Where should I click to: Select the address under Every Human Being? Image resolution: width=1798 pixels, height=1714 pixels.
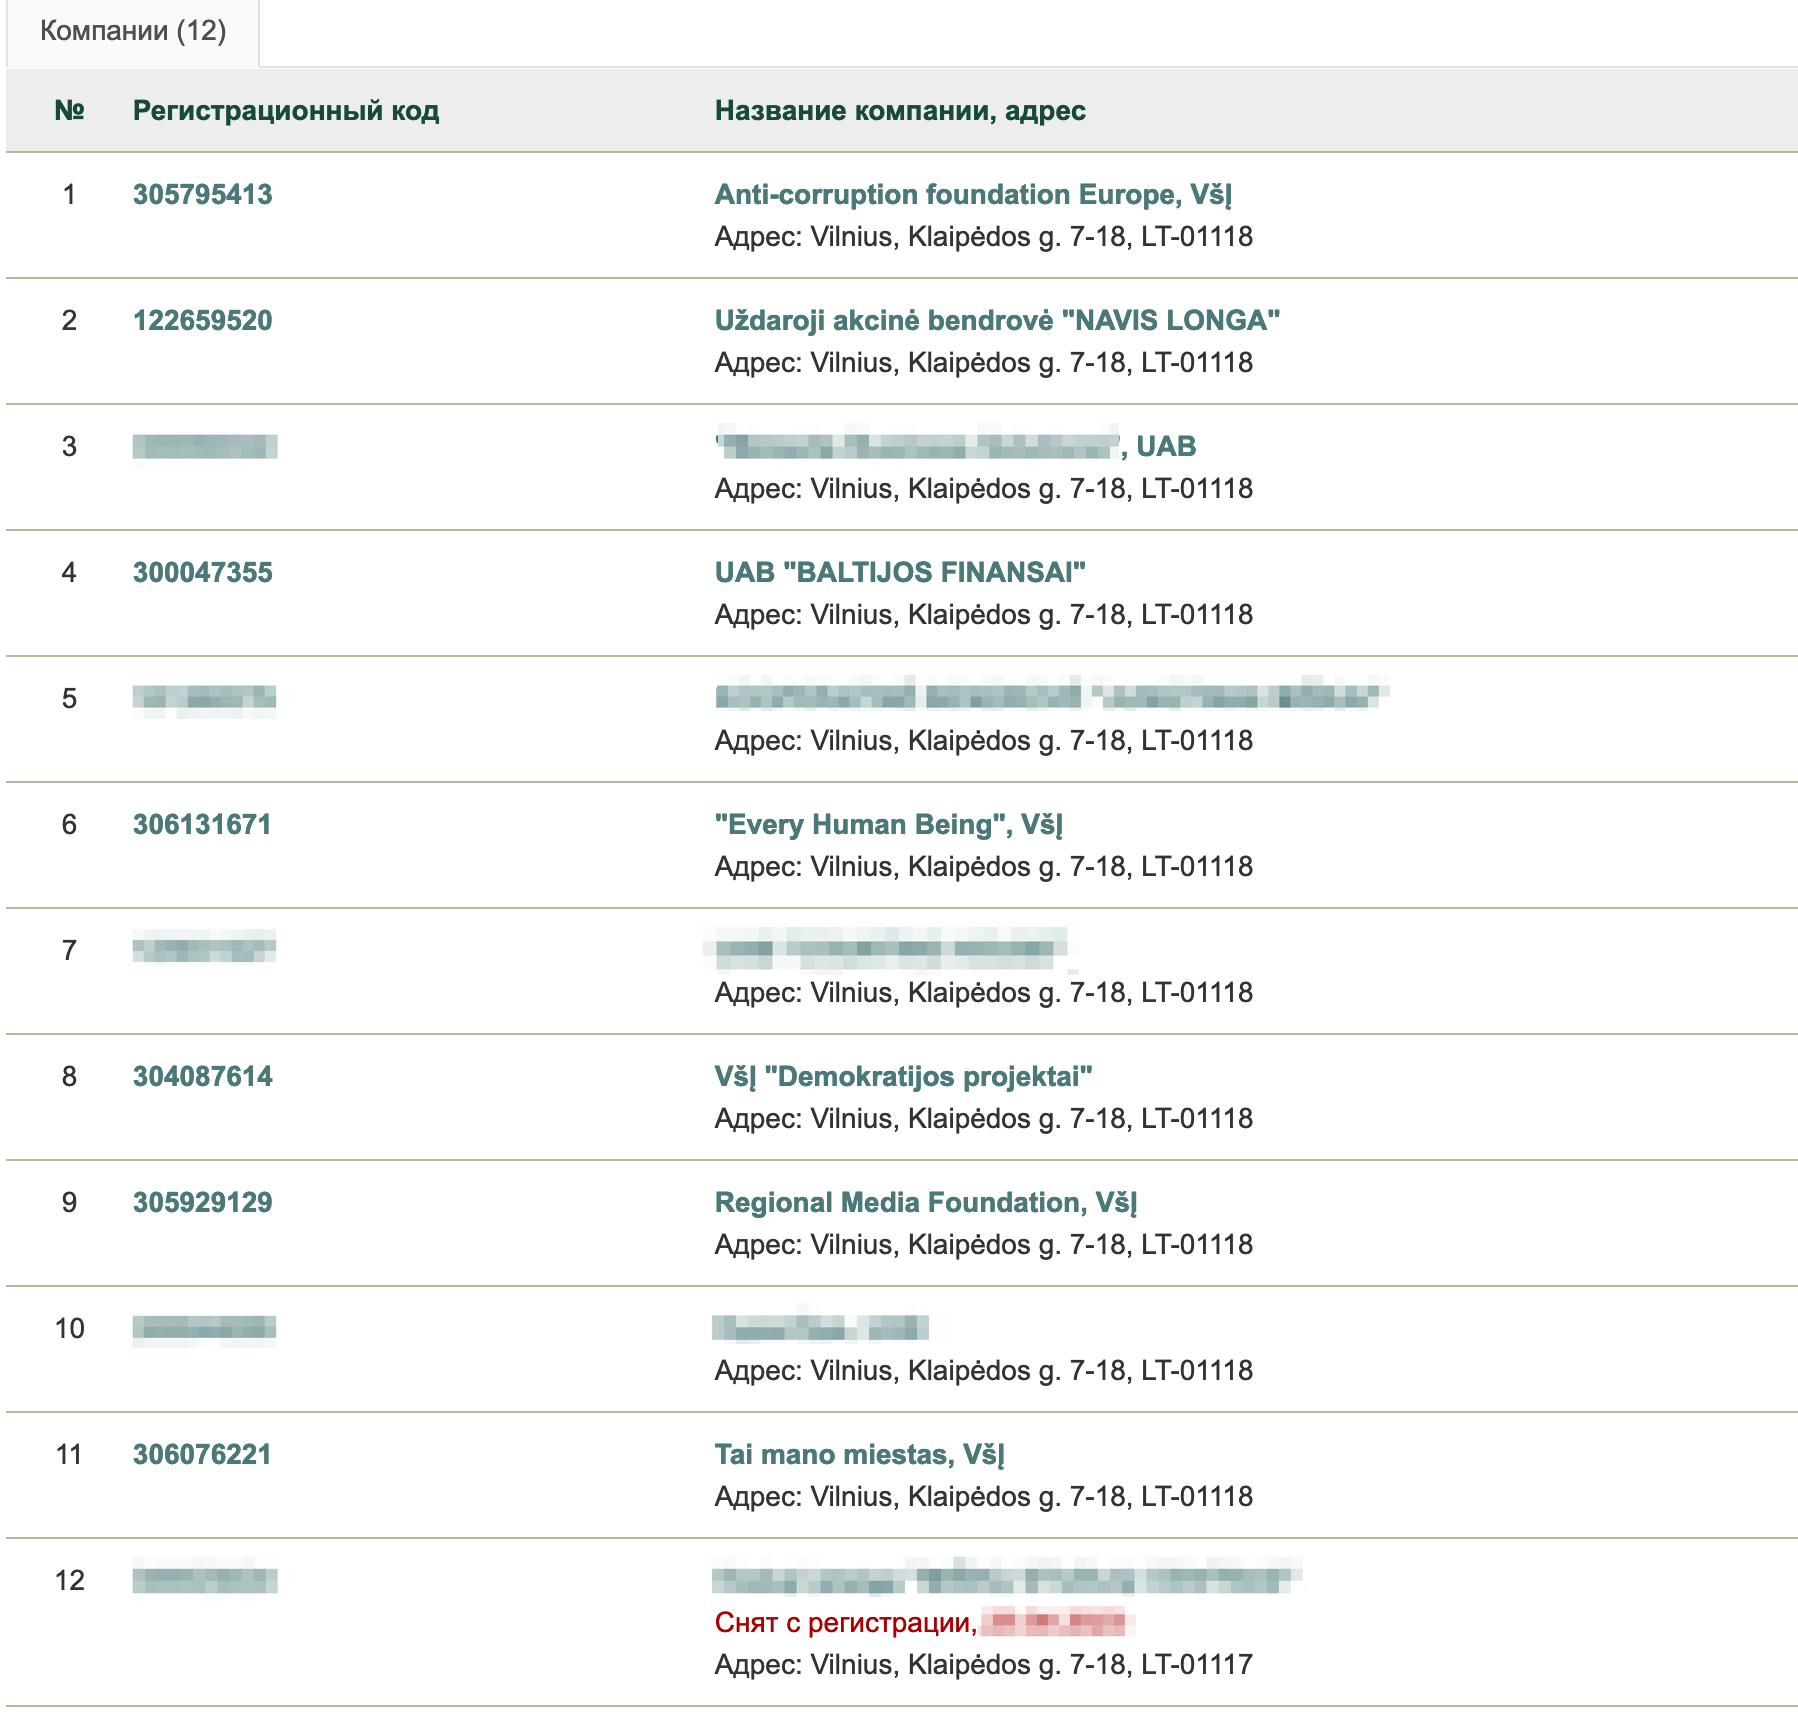[983, 866]
